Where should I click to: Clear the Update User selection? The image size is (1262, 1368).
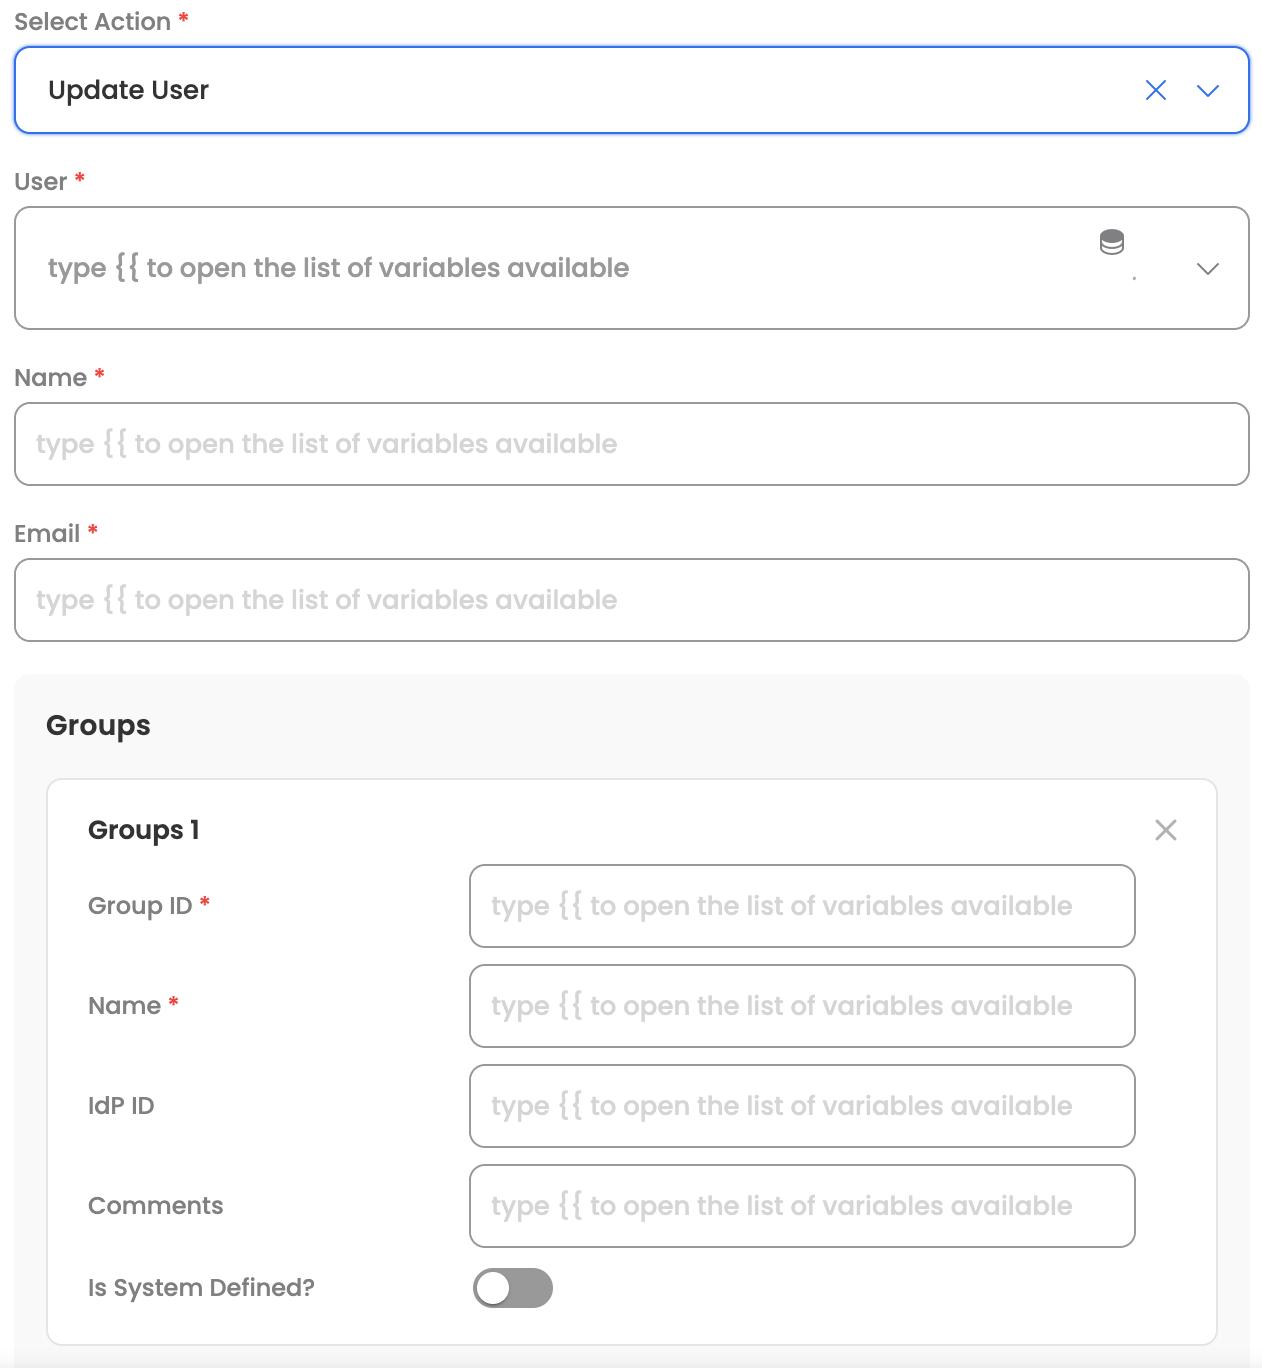coord(1155,90)
